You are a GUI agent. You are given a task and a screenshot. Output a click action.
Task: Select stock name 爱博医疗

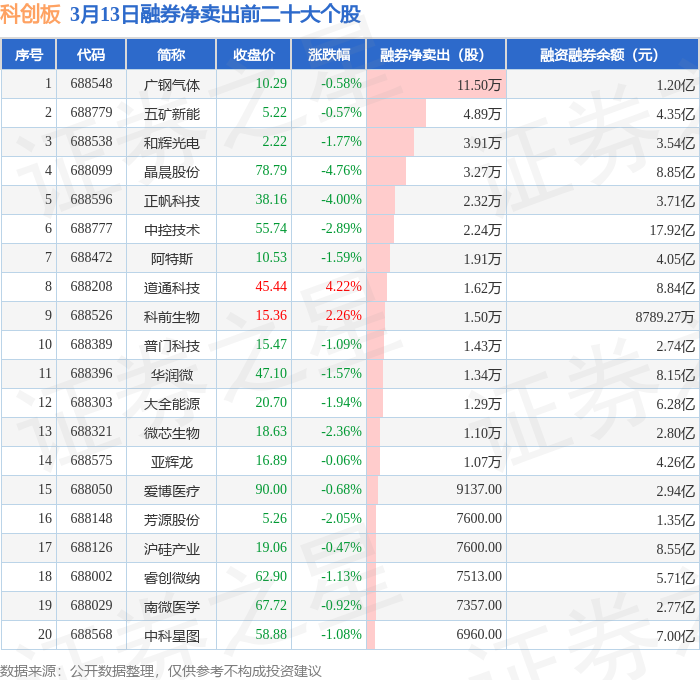coord(171,491)
